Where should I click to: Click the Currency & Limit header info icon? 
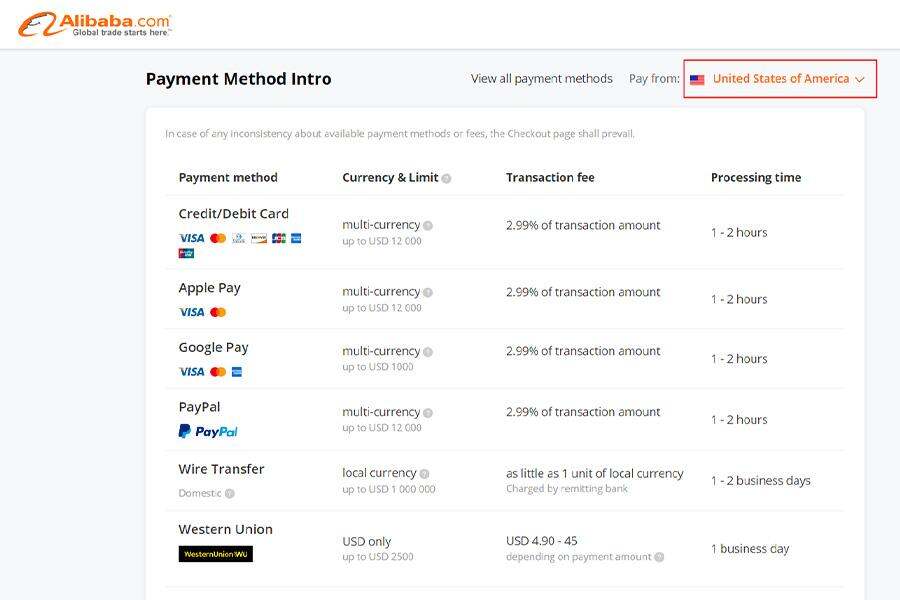(x=446, y=178)
